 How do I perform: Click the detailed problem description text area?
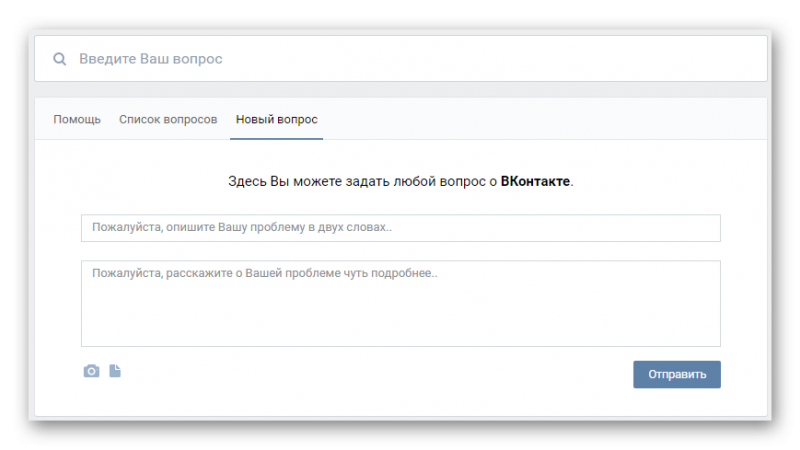[x=401, y=304]
